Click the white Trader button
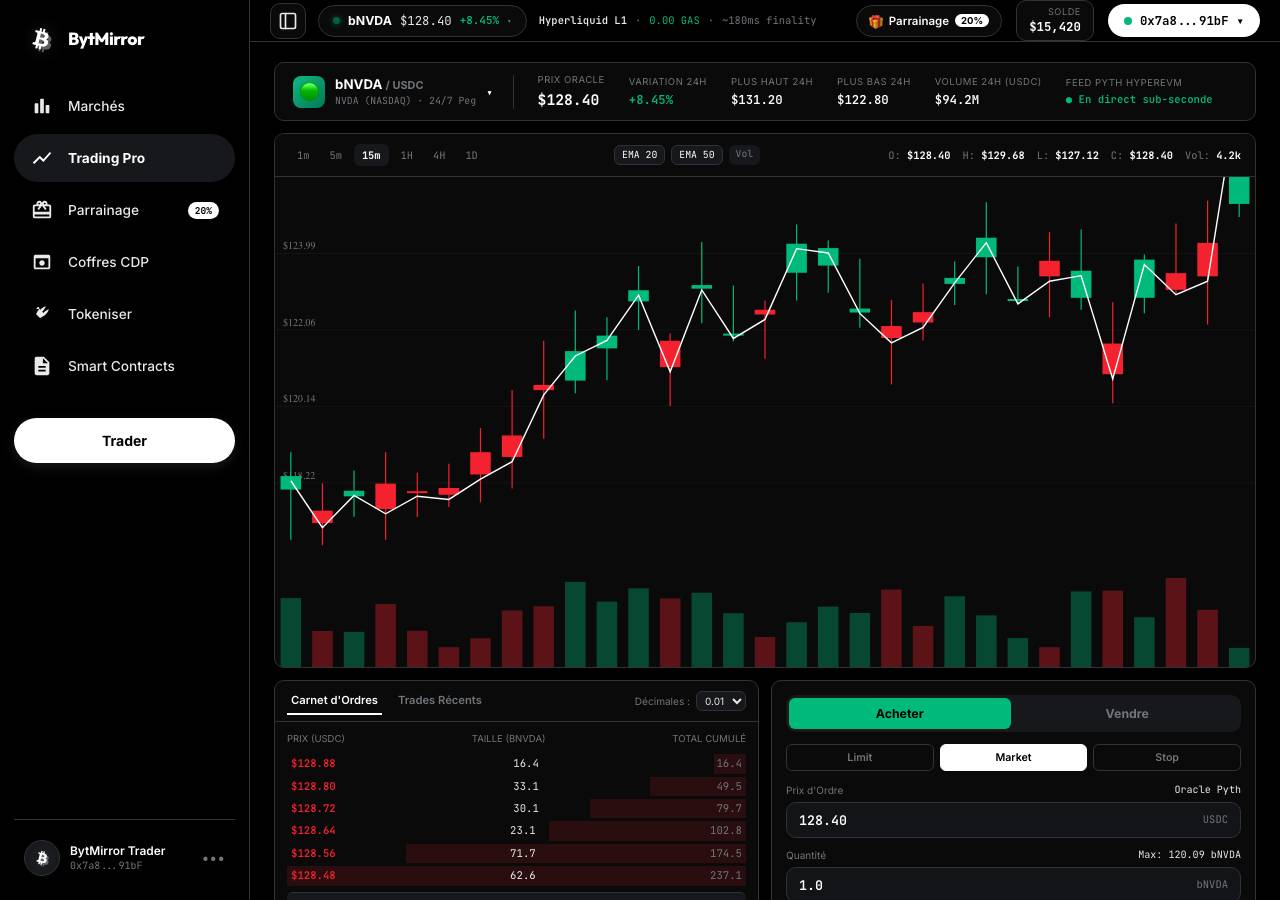Viewport: 1280px width, 900px height. click(124, 441)
